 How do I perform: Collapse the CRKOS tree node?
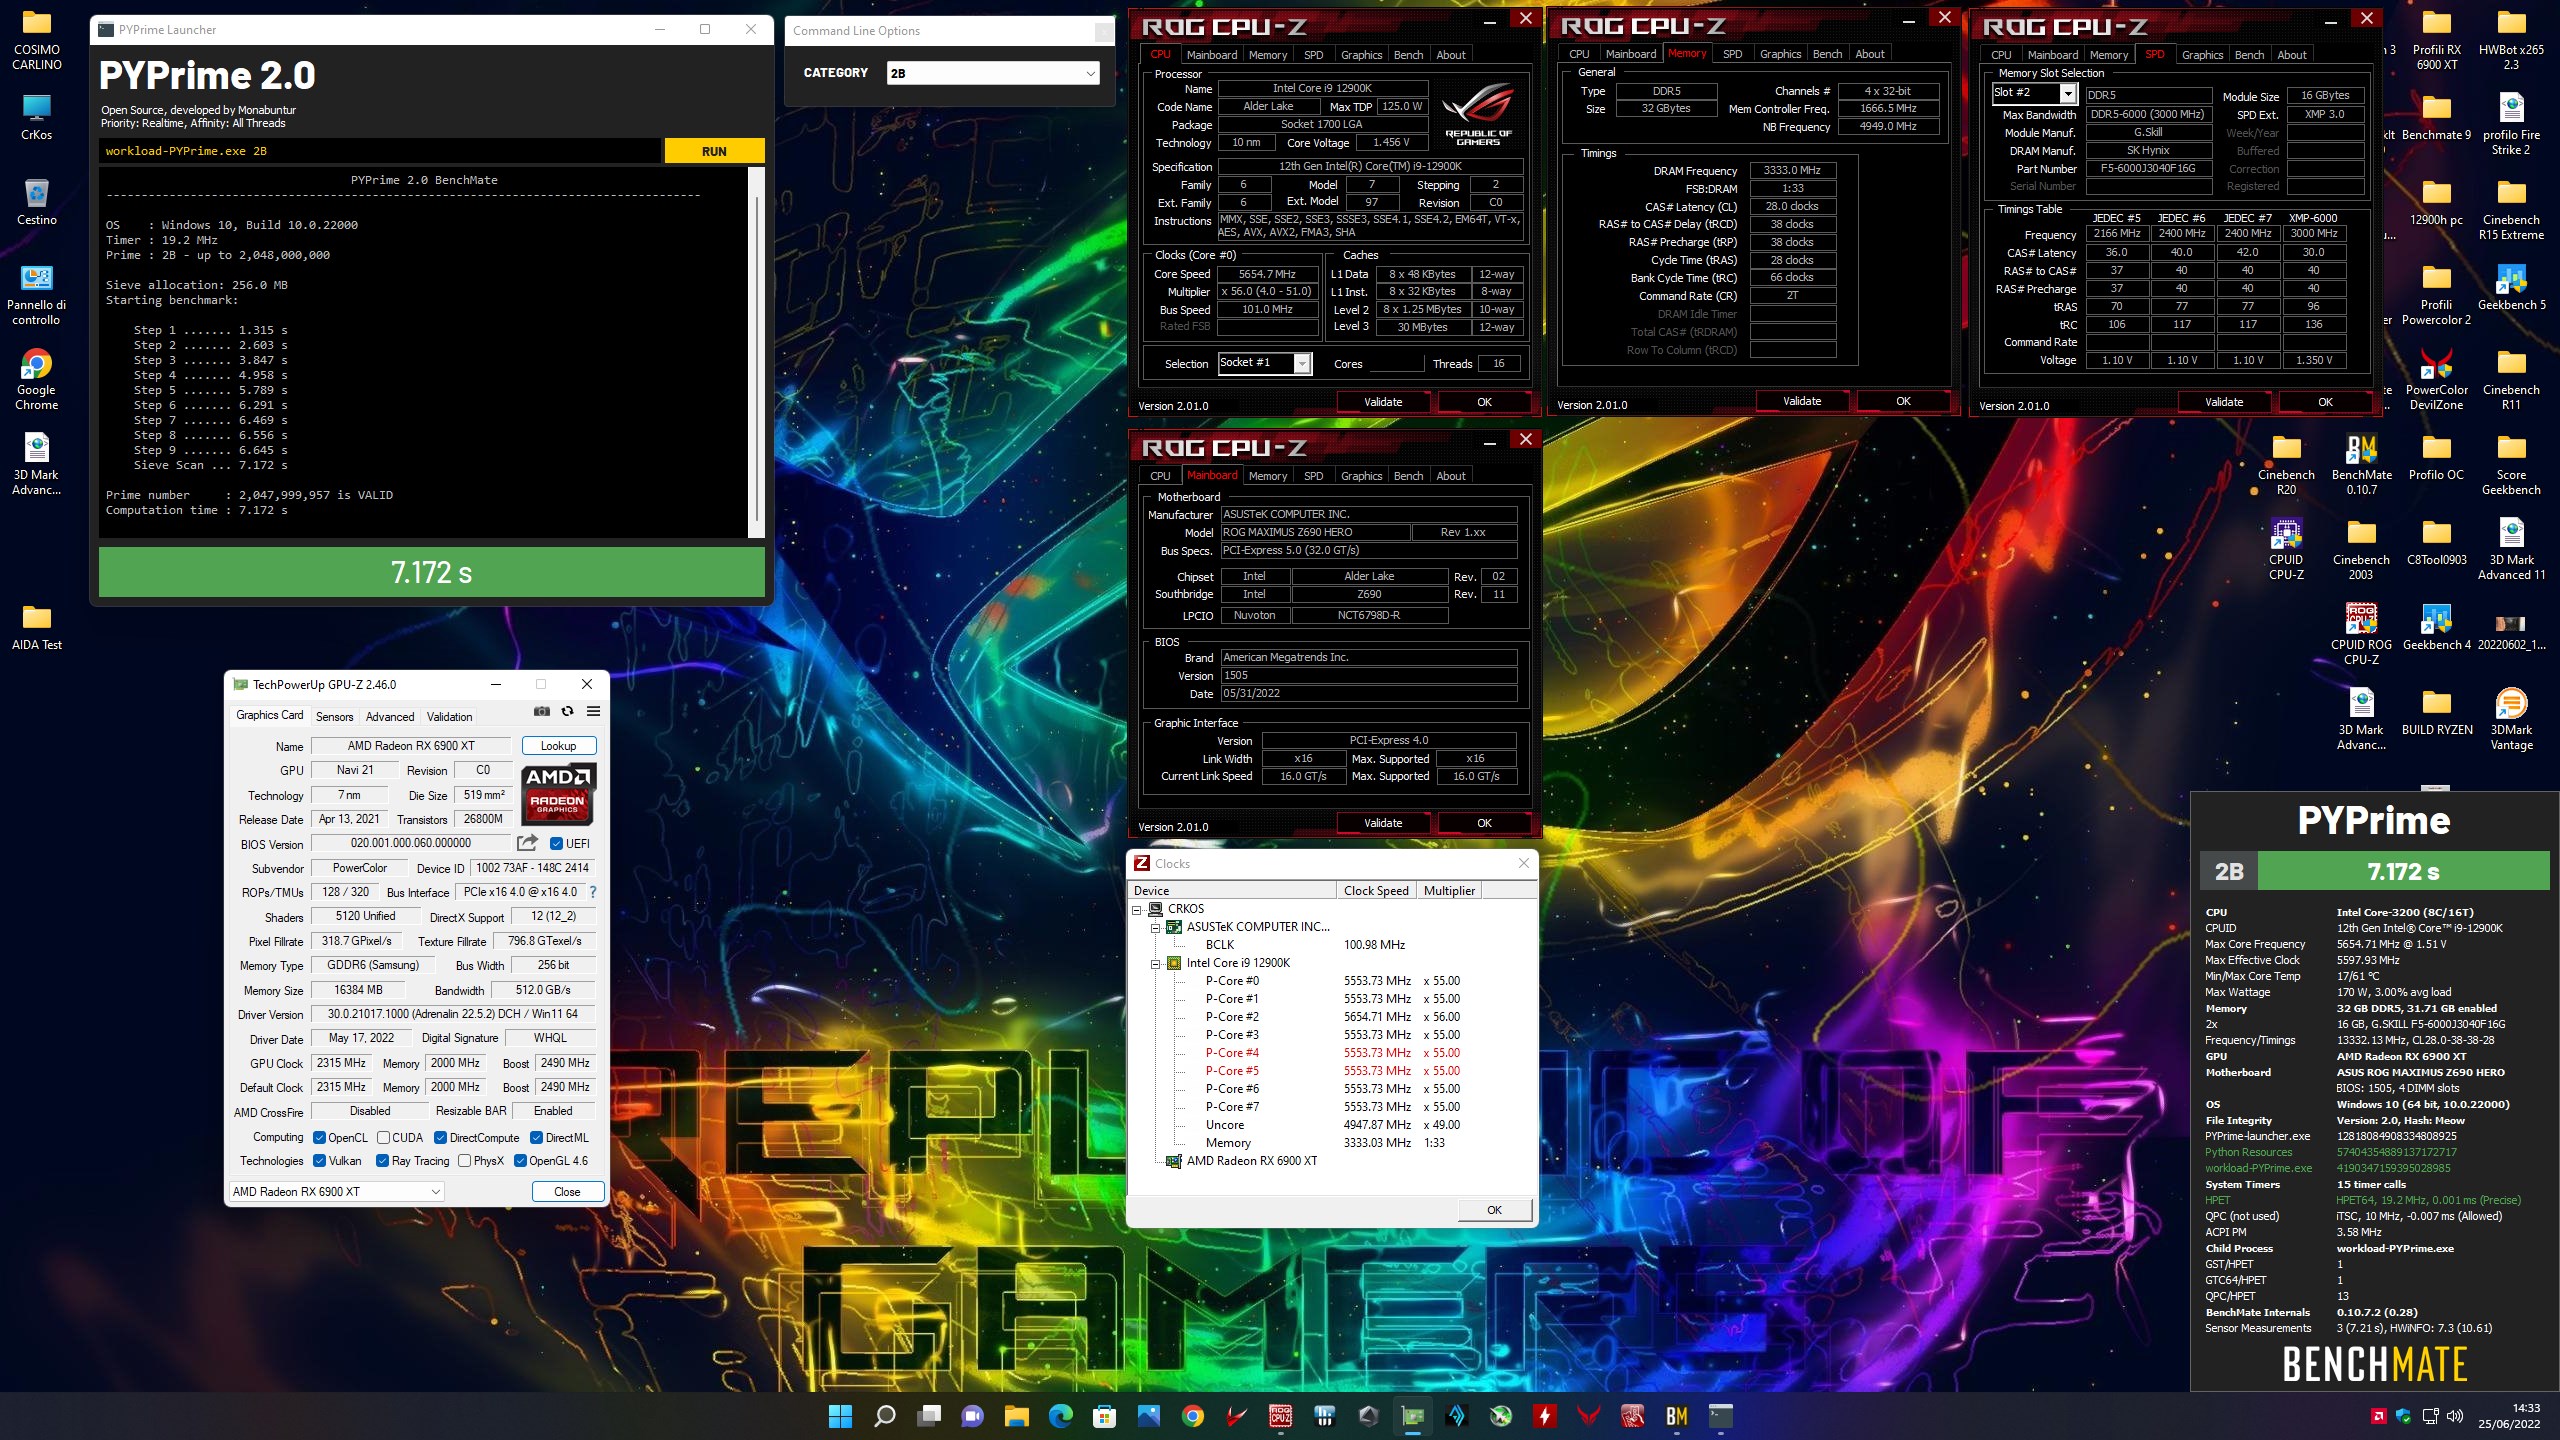1137,909
